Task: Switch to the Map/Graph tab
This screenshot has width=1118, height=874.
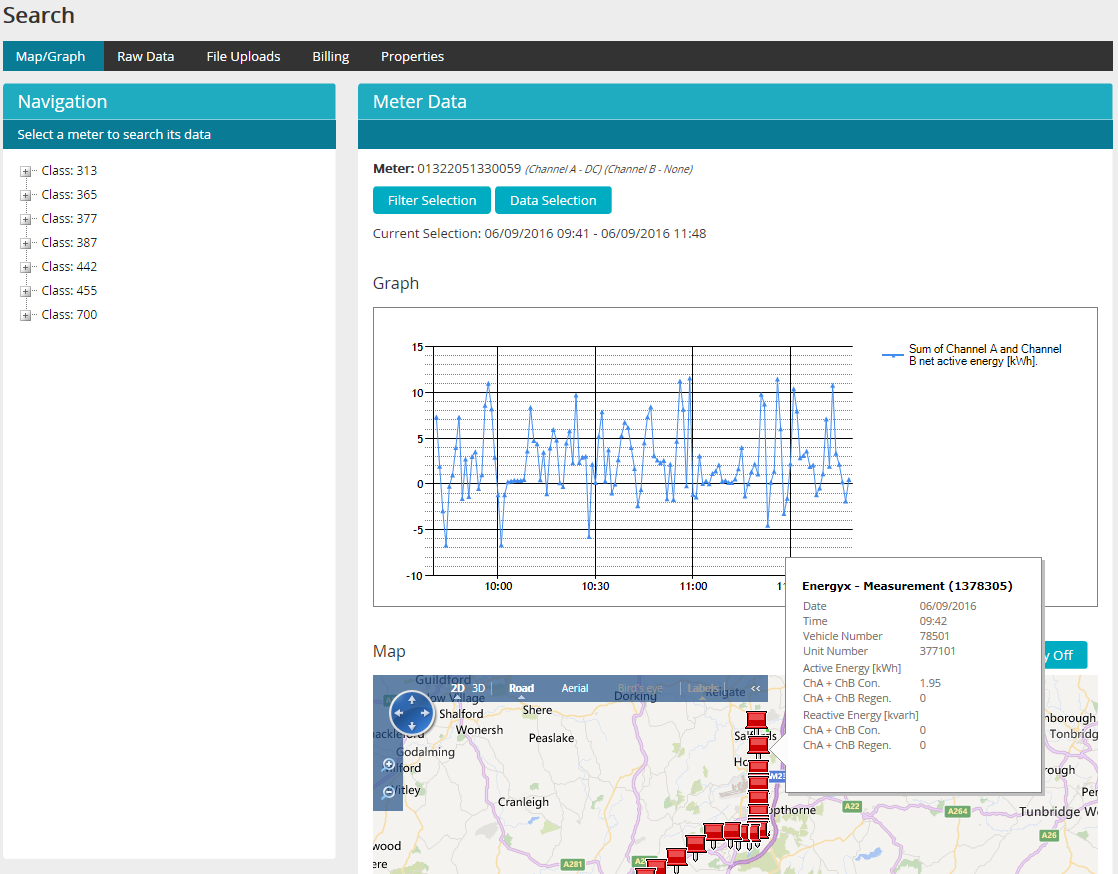Action: coord(51,56)
